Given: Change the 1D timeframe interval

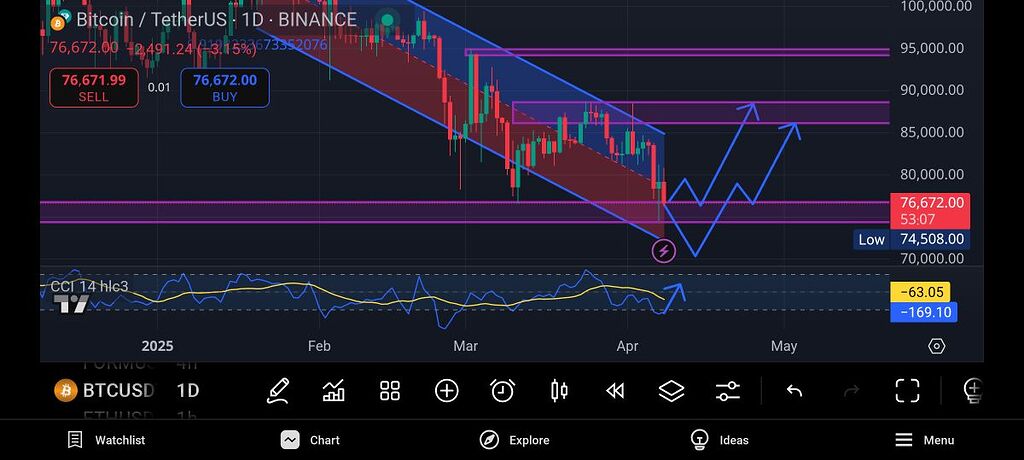Looking at the screenshot, I should click(187, 390).
